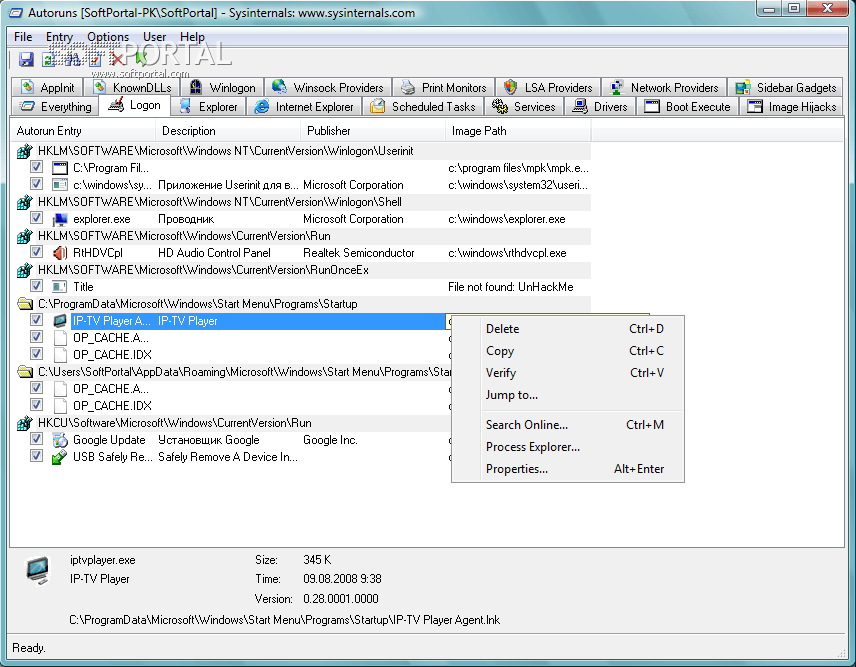The width and height of the screenshot is (856, 667).
Task: Disable the USB Safely Re... checkbox
Action: [37, 456]
